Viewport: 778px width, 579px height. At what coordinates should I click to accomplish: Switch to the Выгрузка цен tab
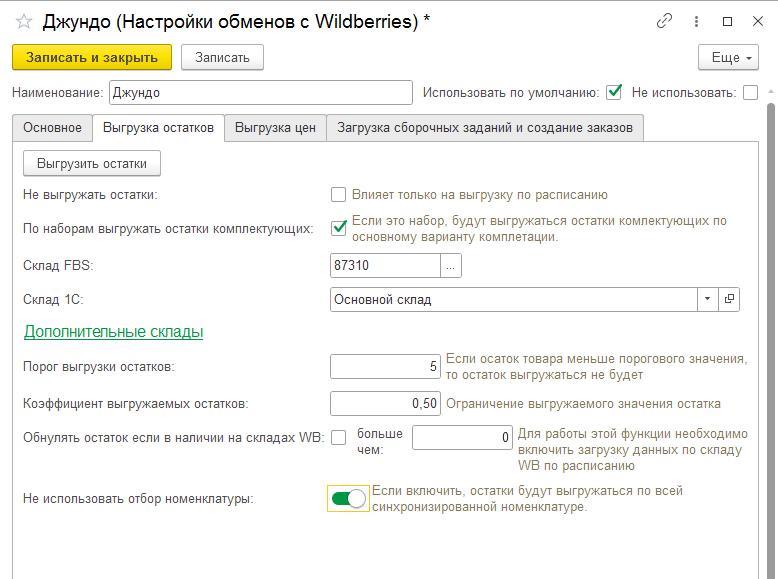(x=275, y=128)
